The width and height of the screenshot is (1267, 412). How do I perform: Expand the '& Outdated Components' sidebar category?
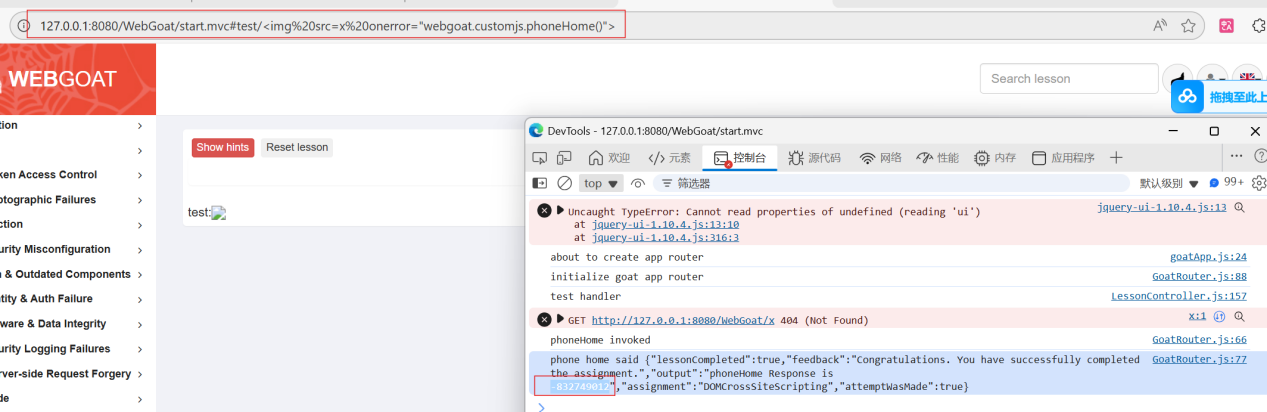click(72, 275)
